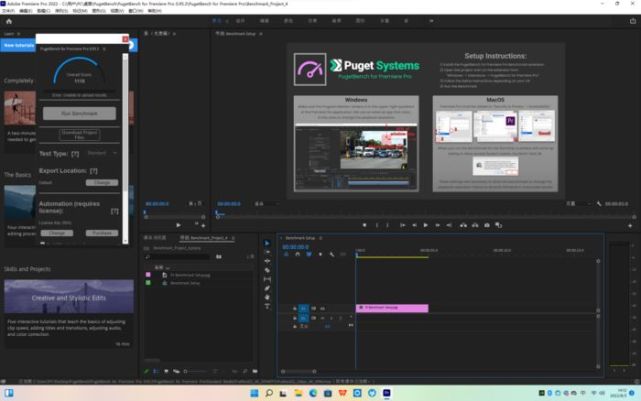Image resolution: width=641 pixels, height=401 pixels.
Task: Select the Pen tool
Action: pyautogui.click(x=267, y=288)
